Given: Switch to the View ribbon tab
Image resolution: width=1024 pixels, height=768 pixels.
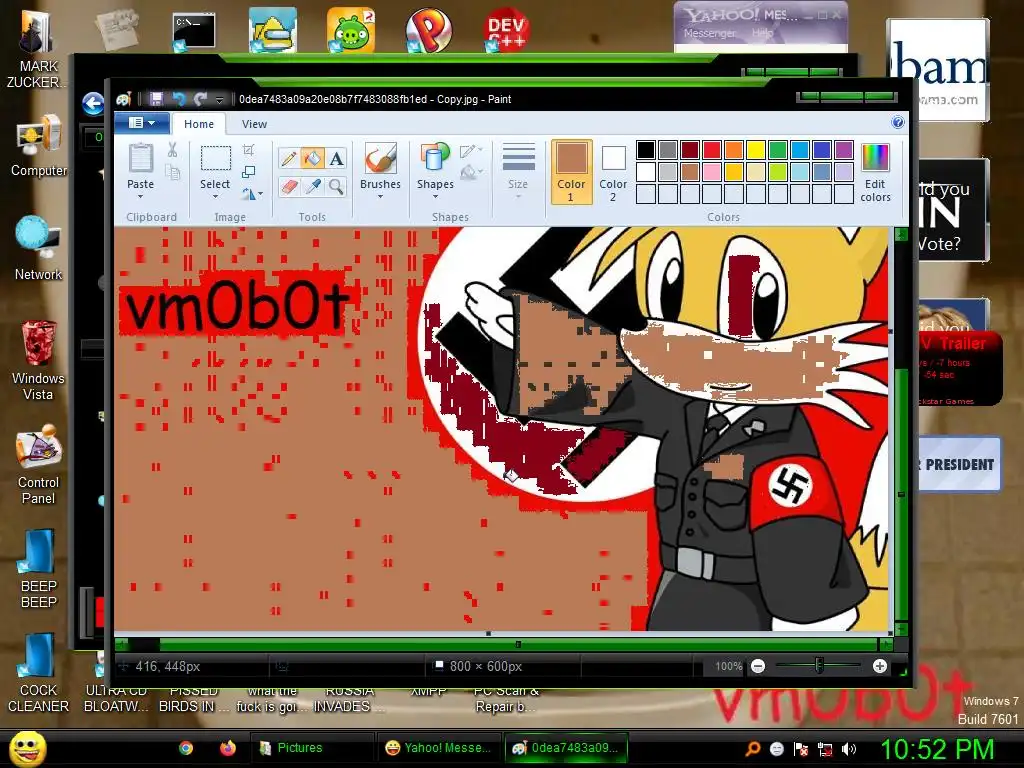Looking at the screenshot, I should click(x=254, y=124).
